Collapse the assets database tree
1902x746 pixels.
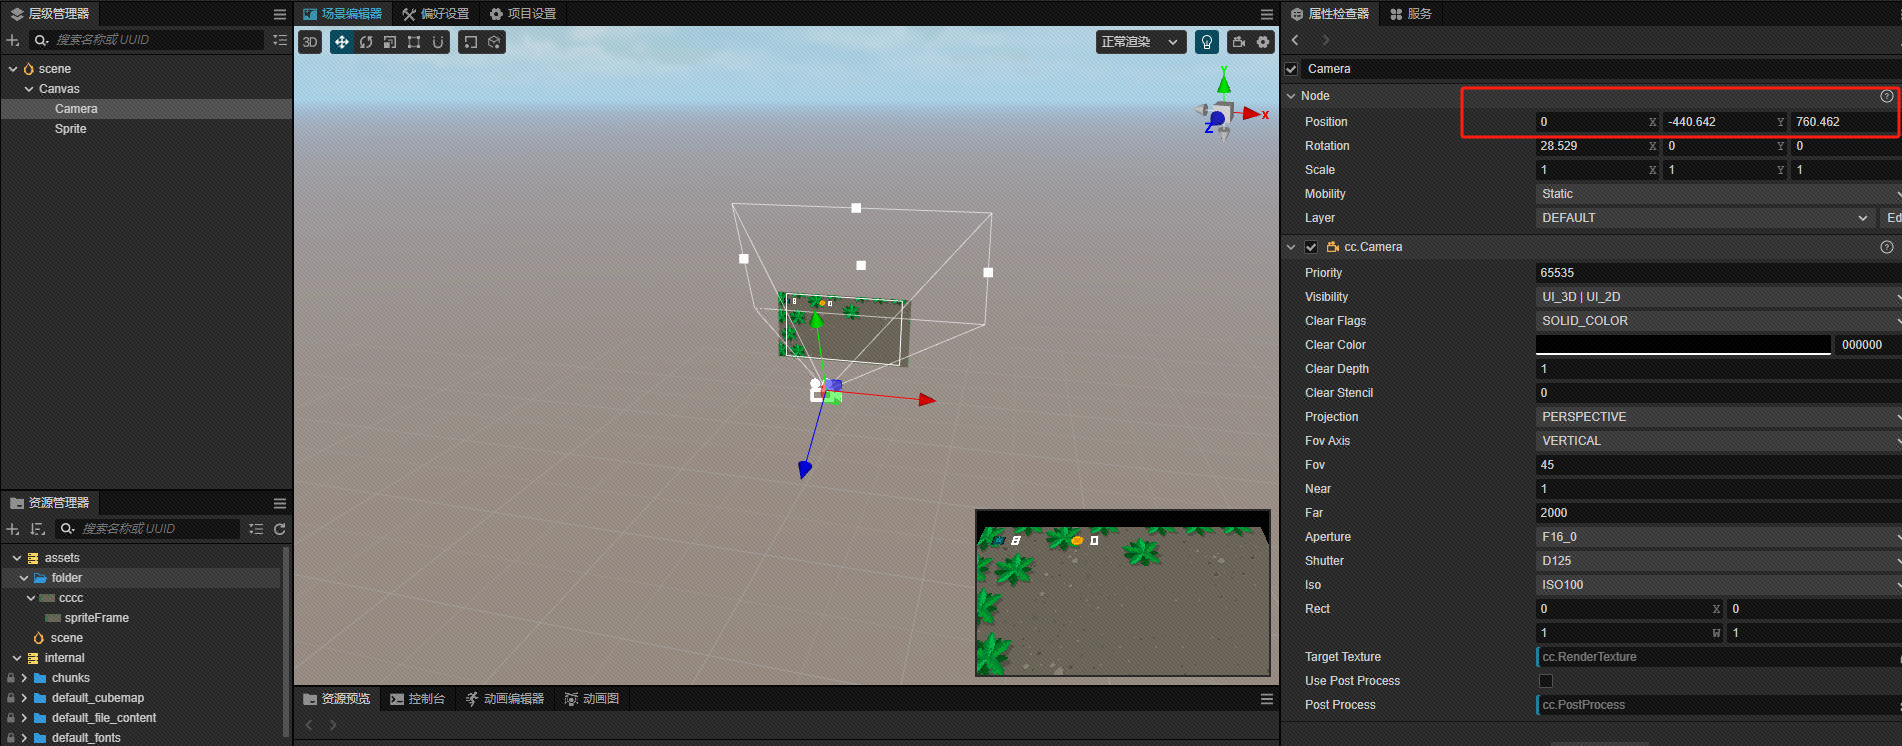click(x=17, y=558)
